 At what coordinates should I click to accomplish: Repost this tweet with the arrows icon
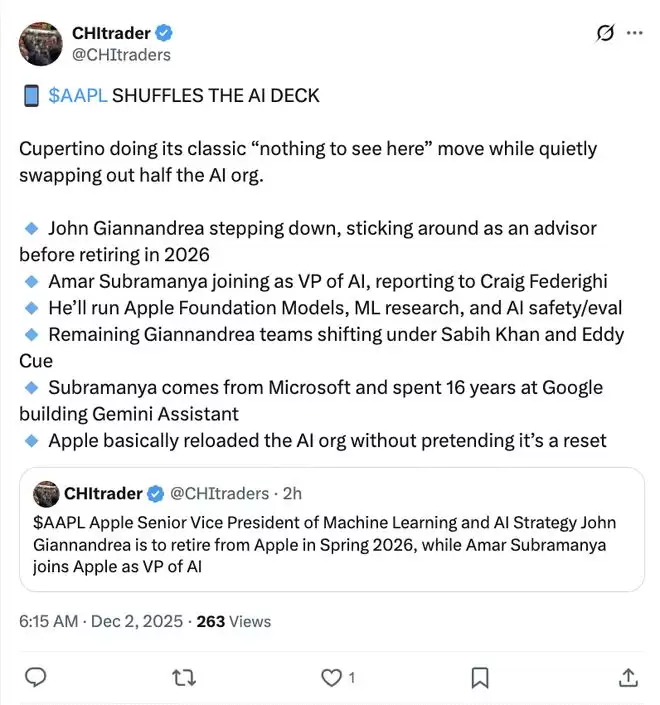tap(183, 677)
